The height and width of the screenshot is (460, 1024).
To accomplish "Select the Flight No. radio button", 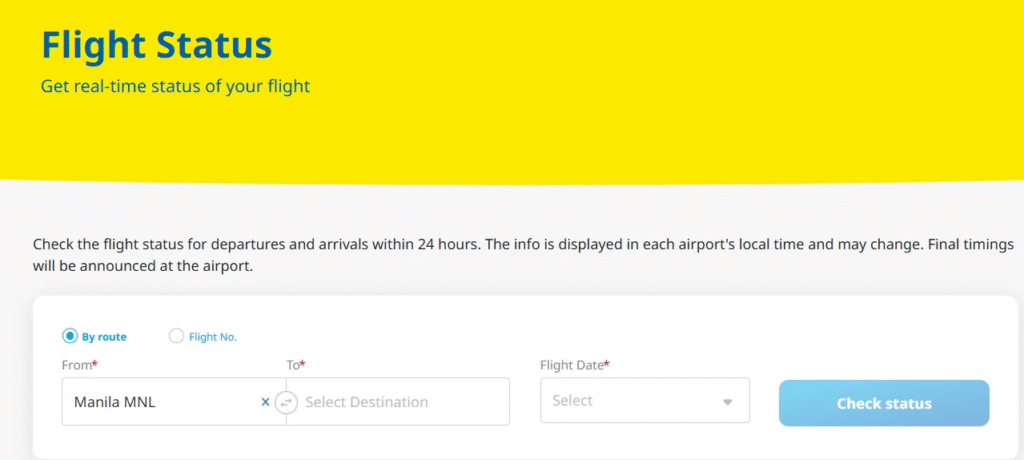I will [x=177, y=336].
